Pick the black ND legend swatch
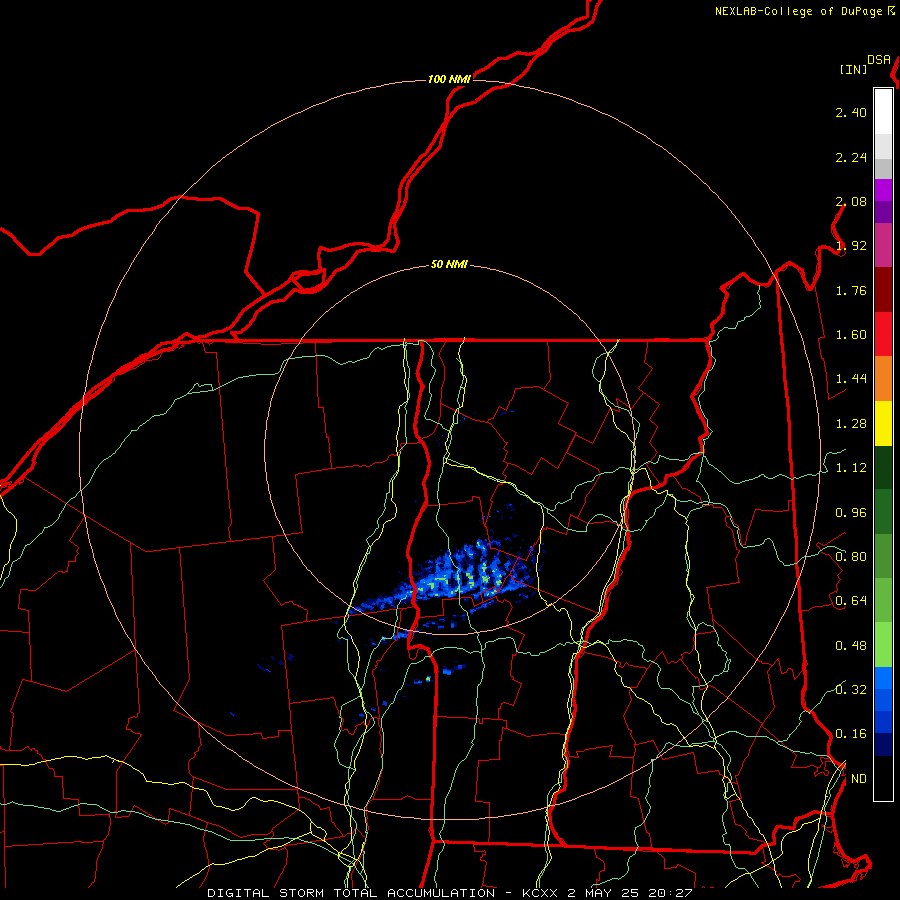 (883, 778)
